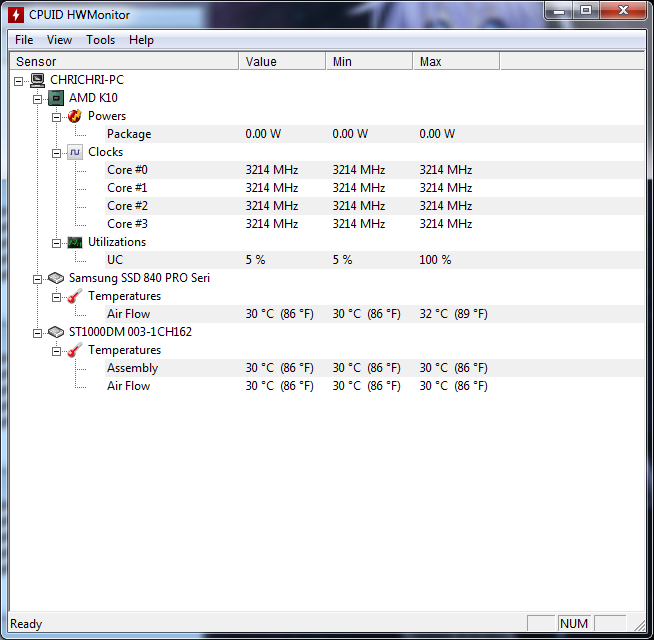This screenshot has height=640, width=654.
Task: Select the Core #0 clock row
Action: click(374, 170)
